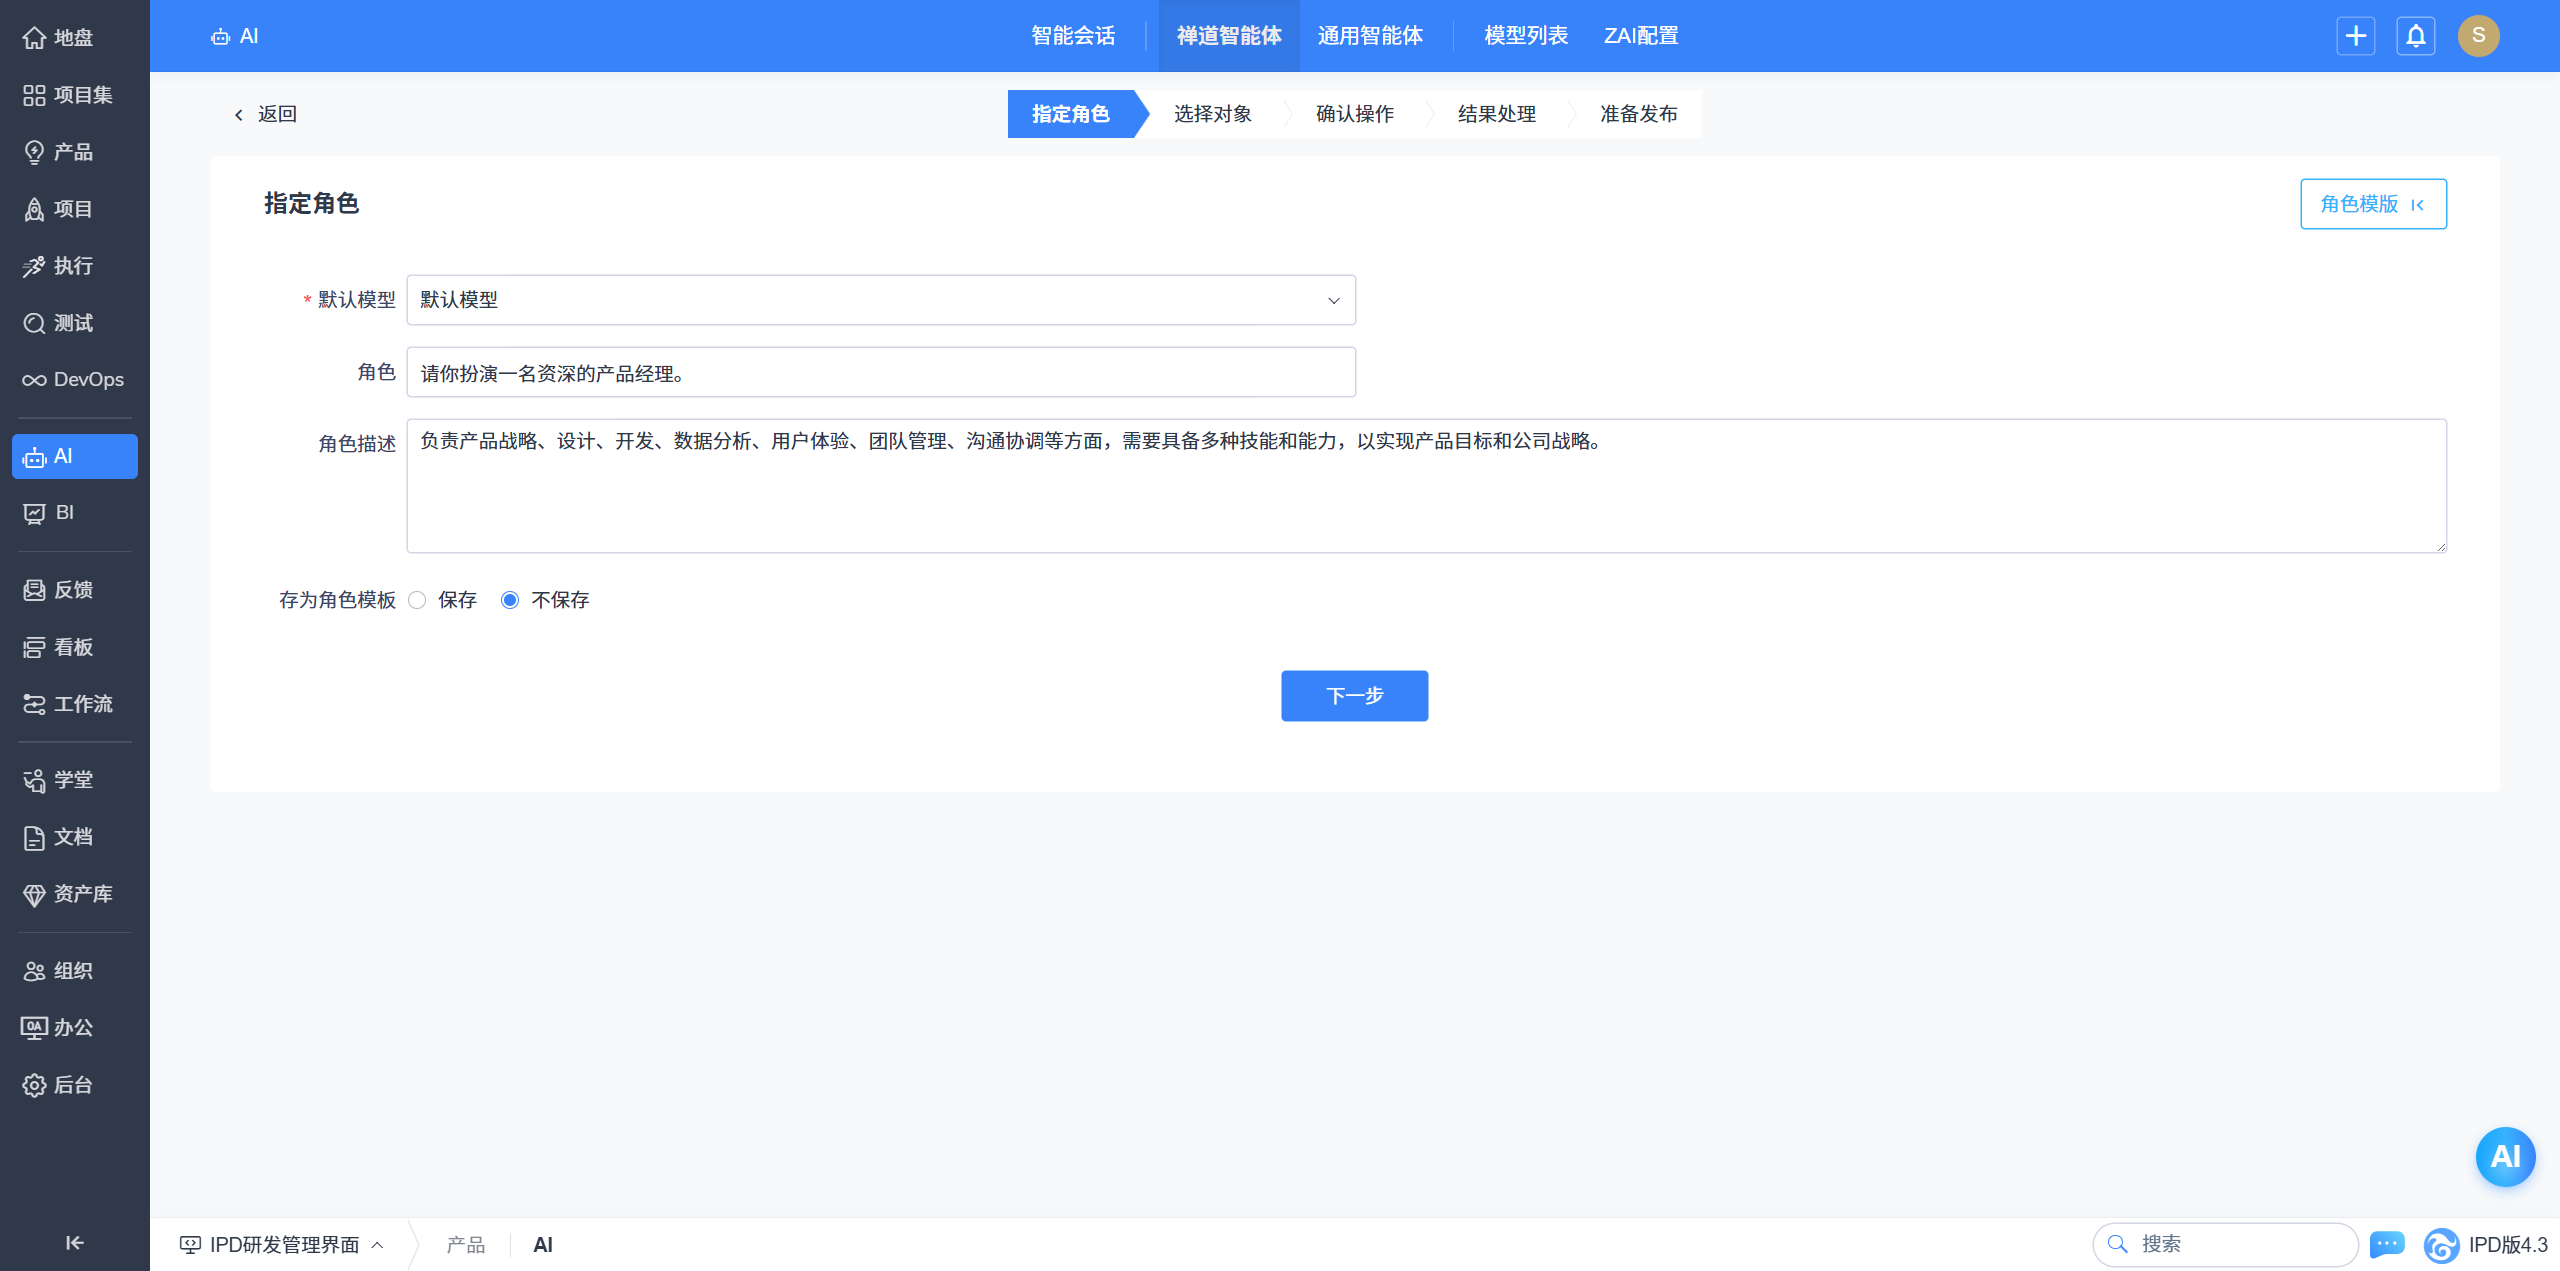Select the 不保存 radio option
Viewport: 2560px width, 1271px height.
tap(510, 600)
